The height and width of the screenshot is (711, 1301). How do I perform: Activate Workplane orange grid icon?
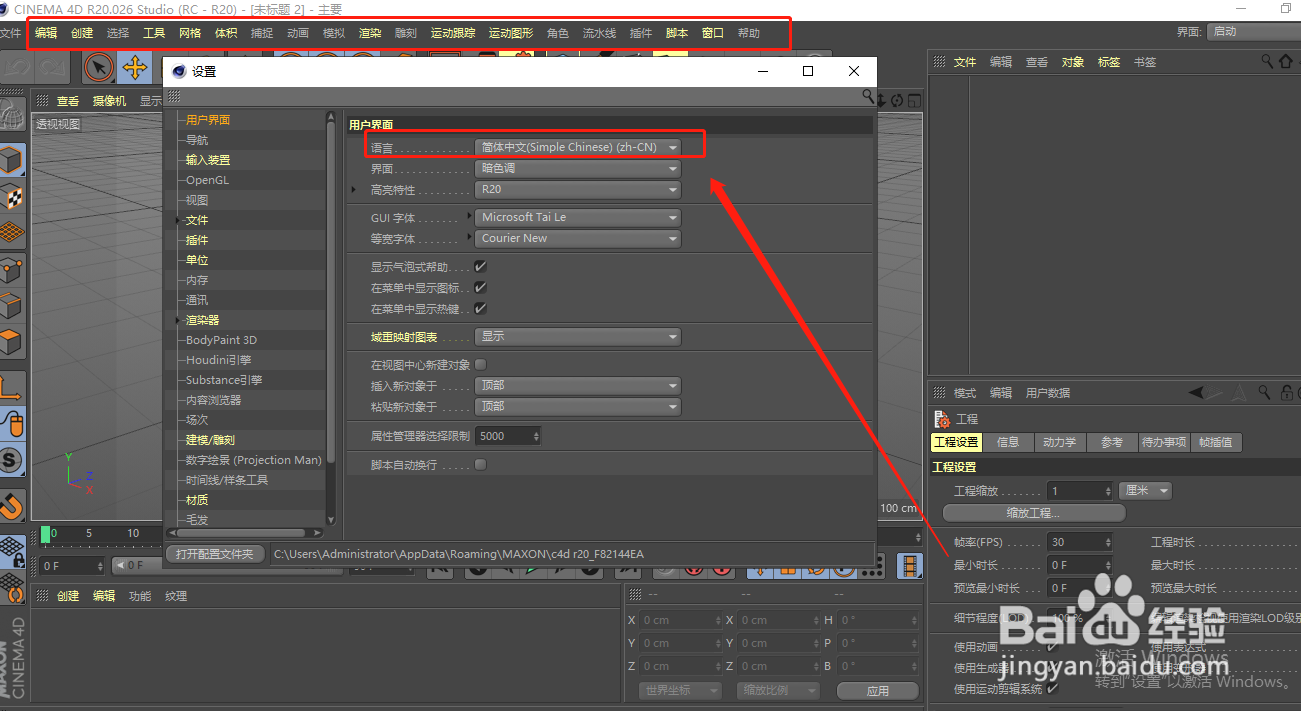coord(11,233)
